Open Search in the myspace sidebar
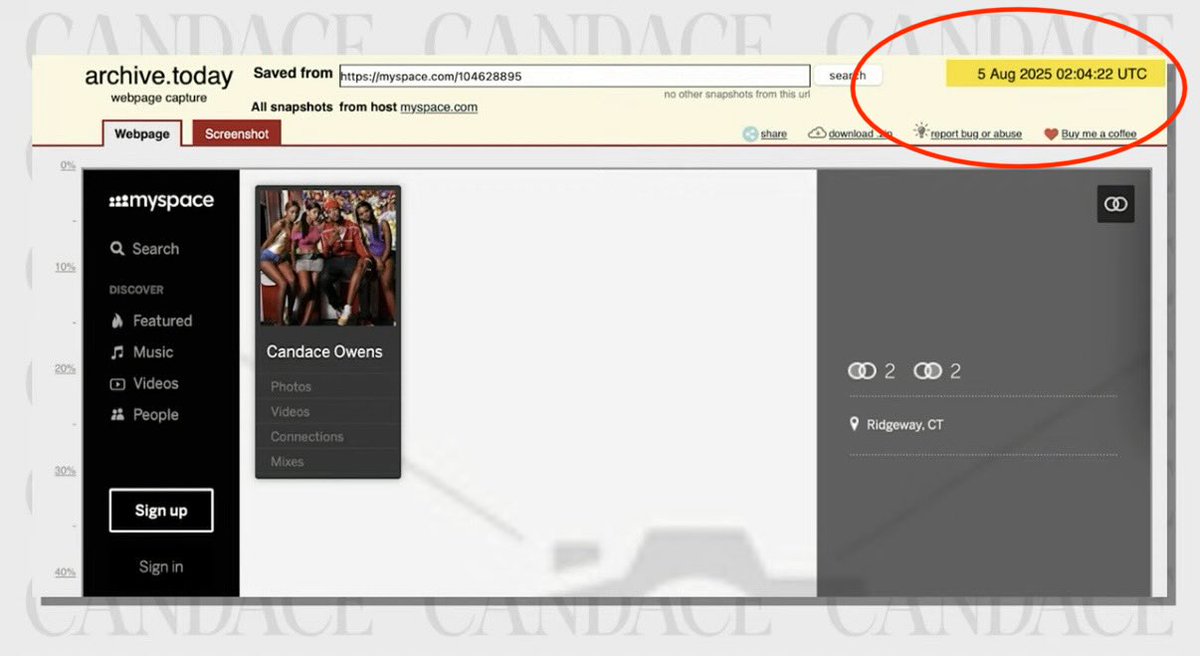1200x656 pixels. tap(156, 249)
